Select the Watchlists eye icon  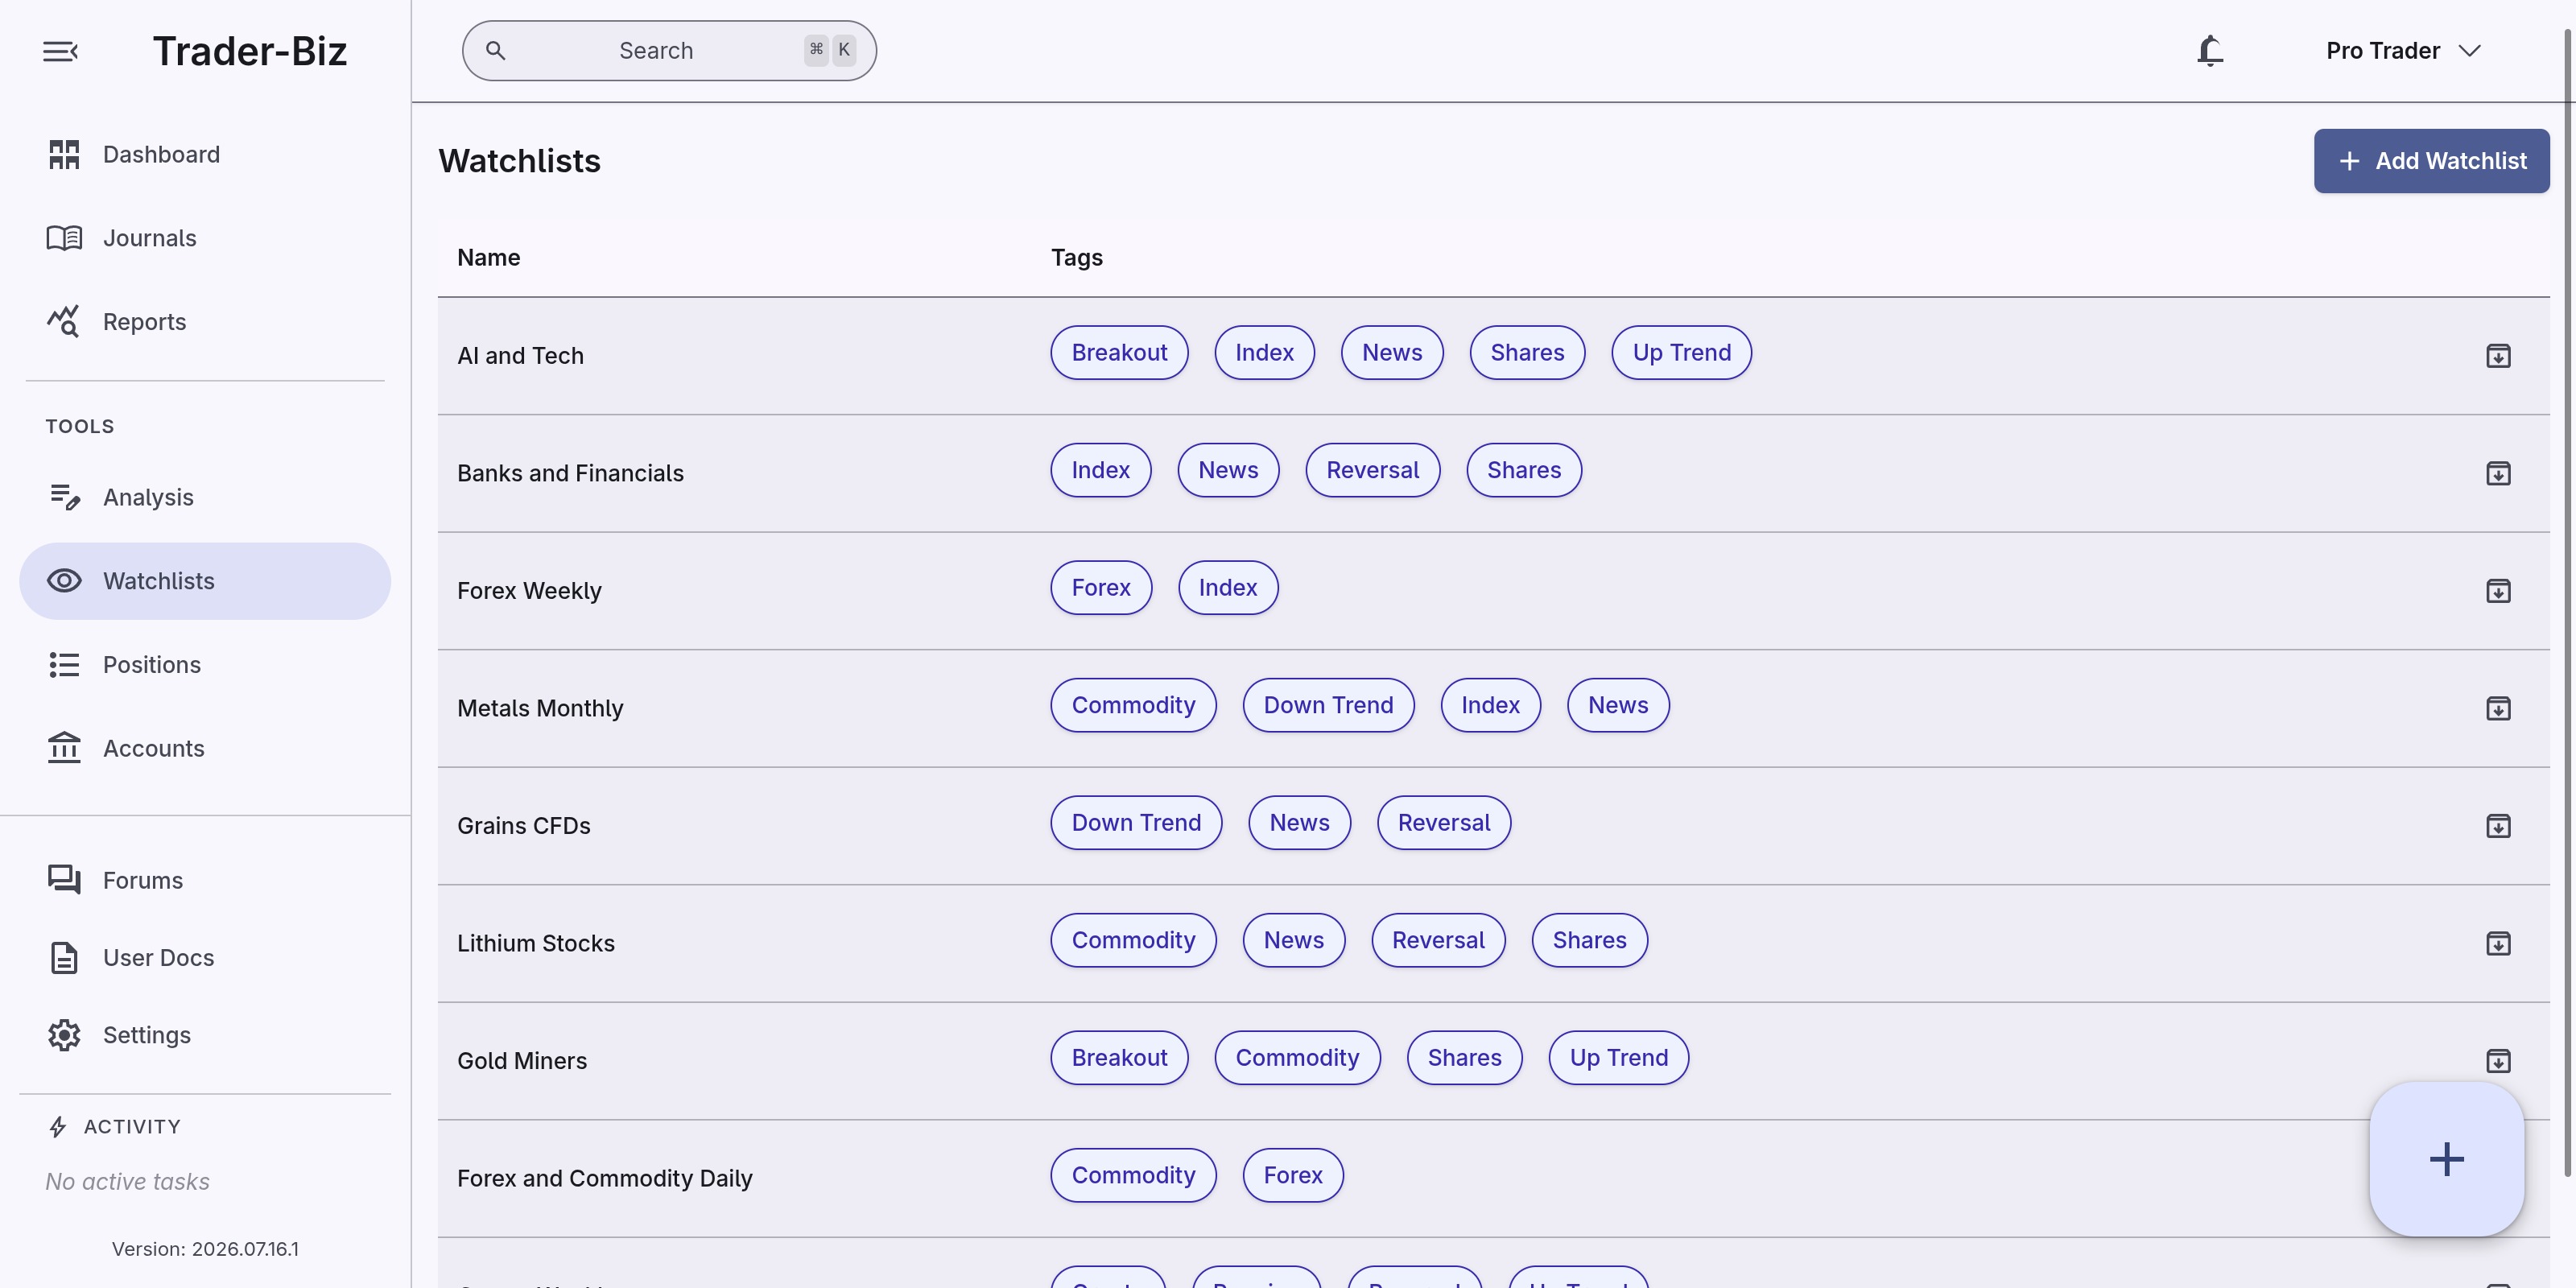coord(64,581)
